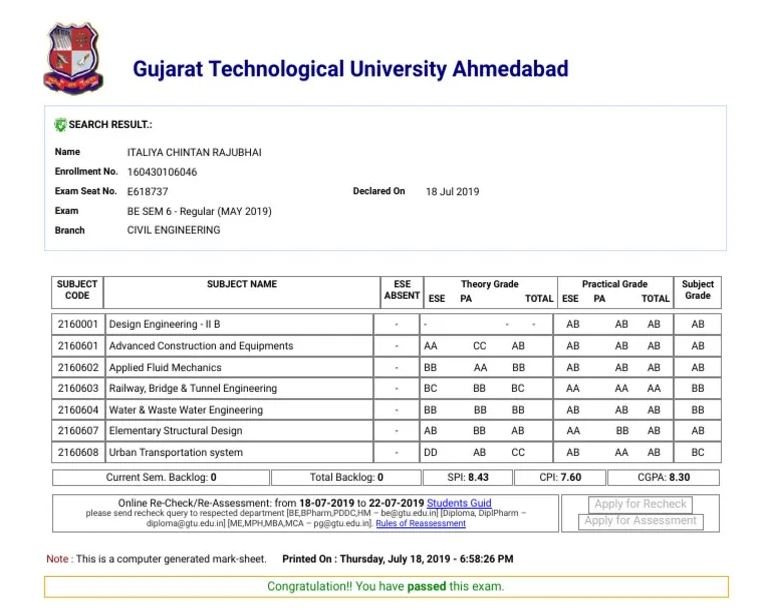Image resolution: width=757 pixels, height=614 pixels.
Task: Click subject code 2160603
Action: click(x=78, y=389)
